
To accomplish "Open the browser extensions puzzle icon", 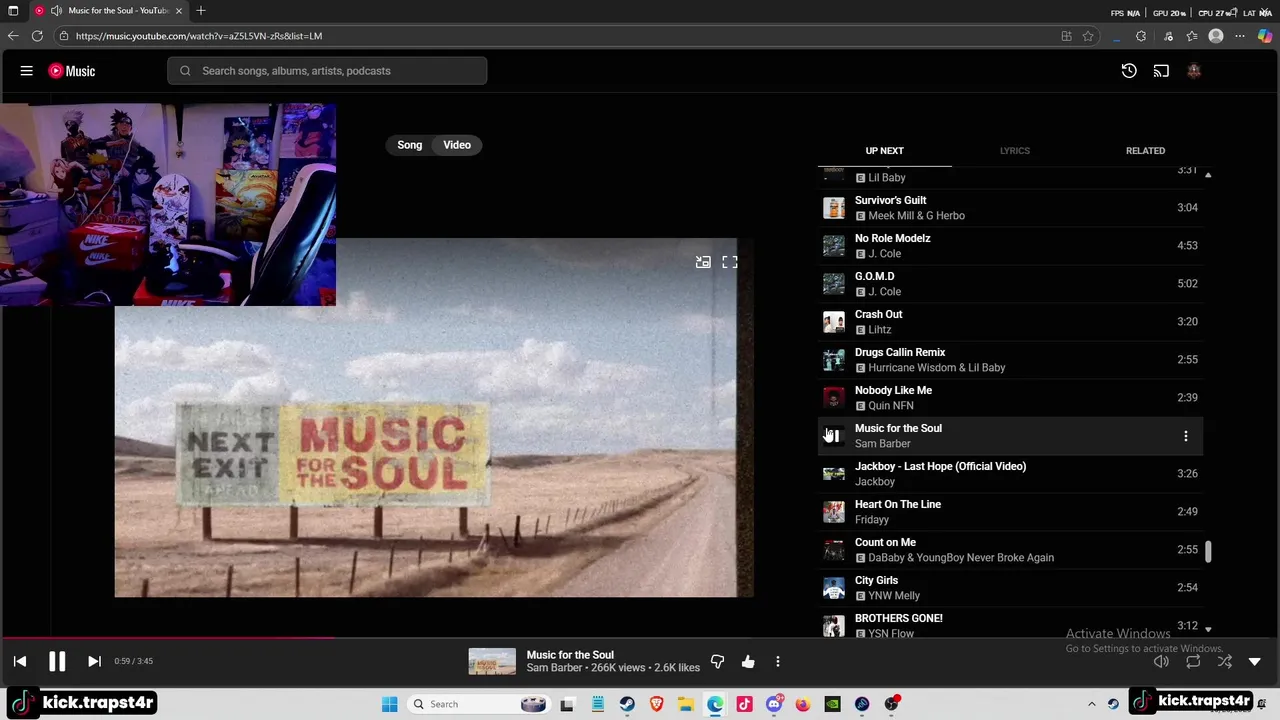I will [x=1141, y=36].
